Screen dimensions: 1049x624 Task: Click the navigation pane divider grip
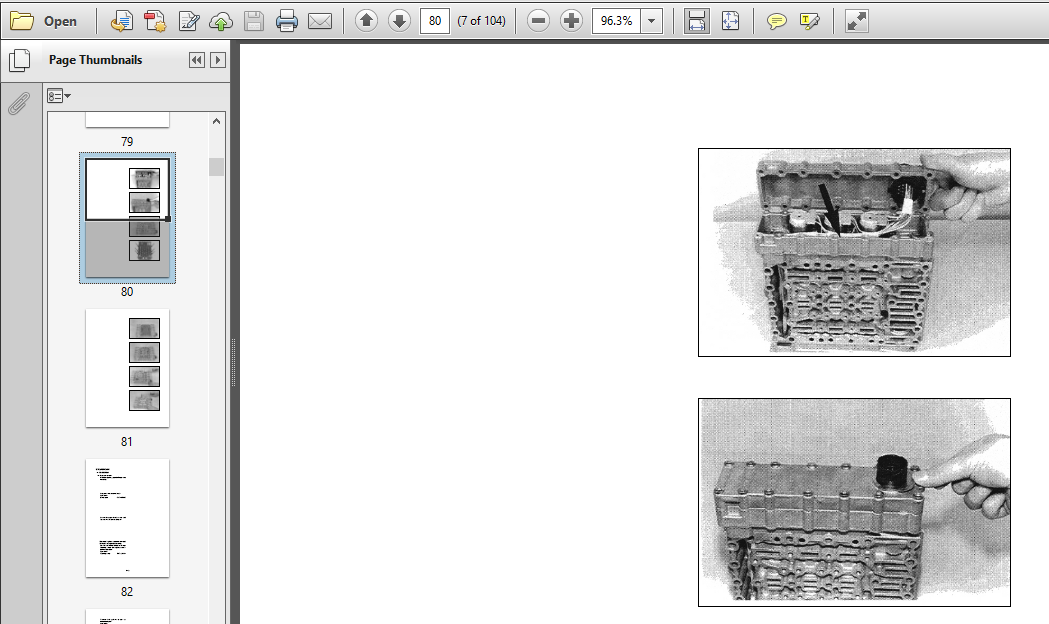233,362
